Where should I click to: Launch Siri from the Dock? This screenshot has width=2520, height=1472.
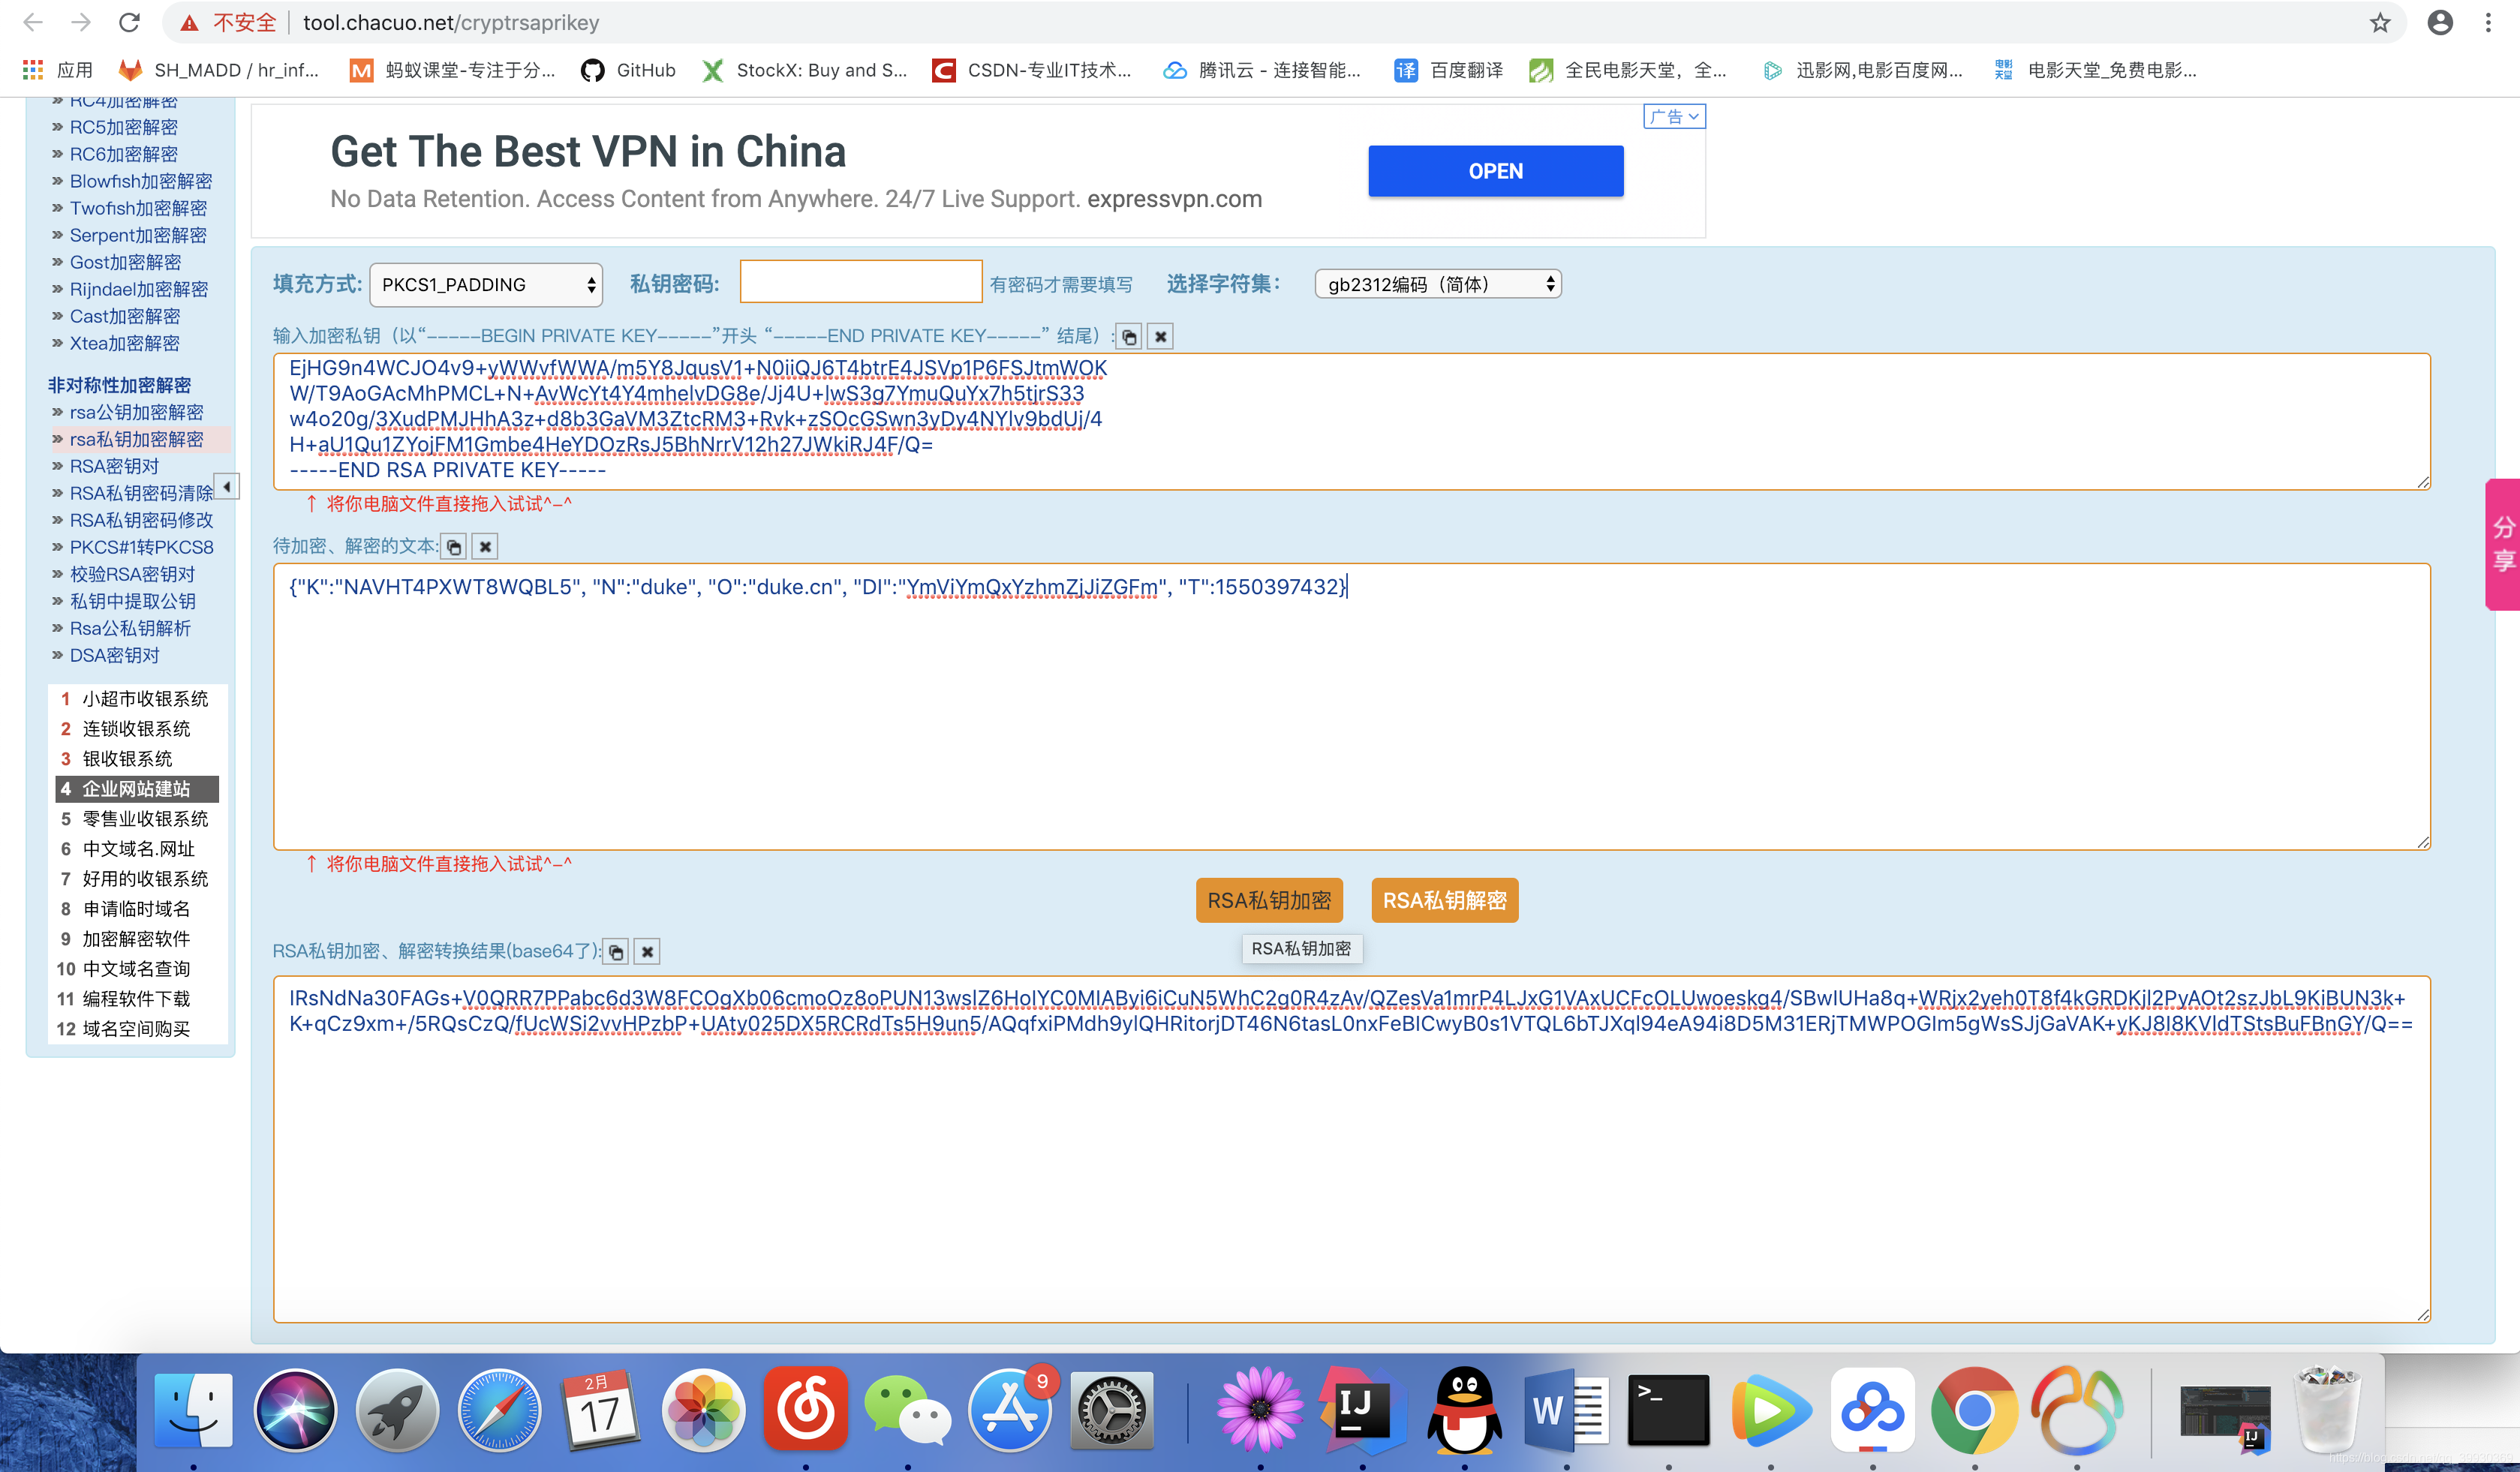295,1411
